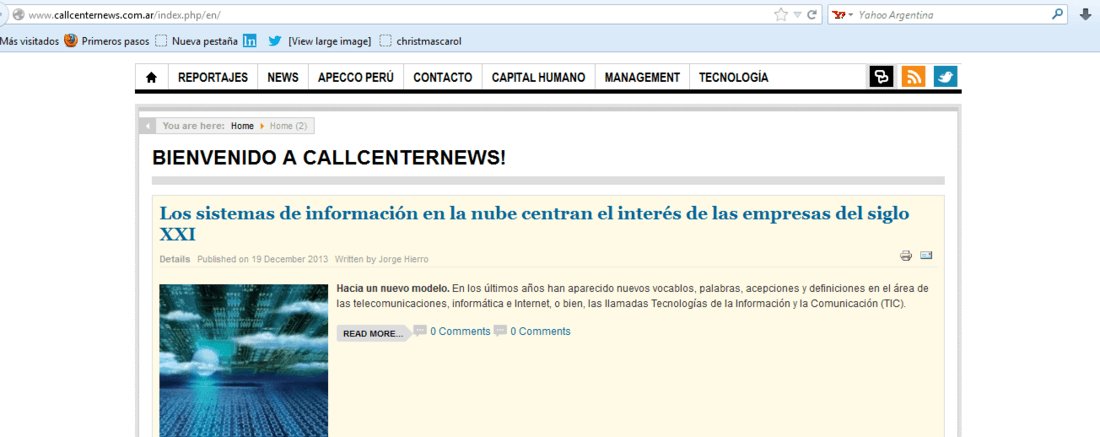Click the BIENVENIDO A CALLCENTERNEWS! heading
Viewport: 1100px width, 437px height.
(328, 159)
